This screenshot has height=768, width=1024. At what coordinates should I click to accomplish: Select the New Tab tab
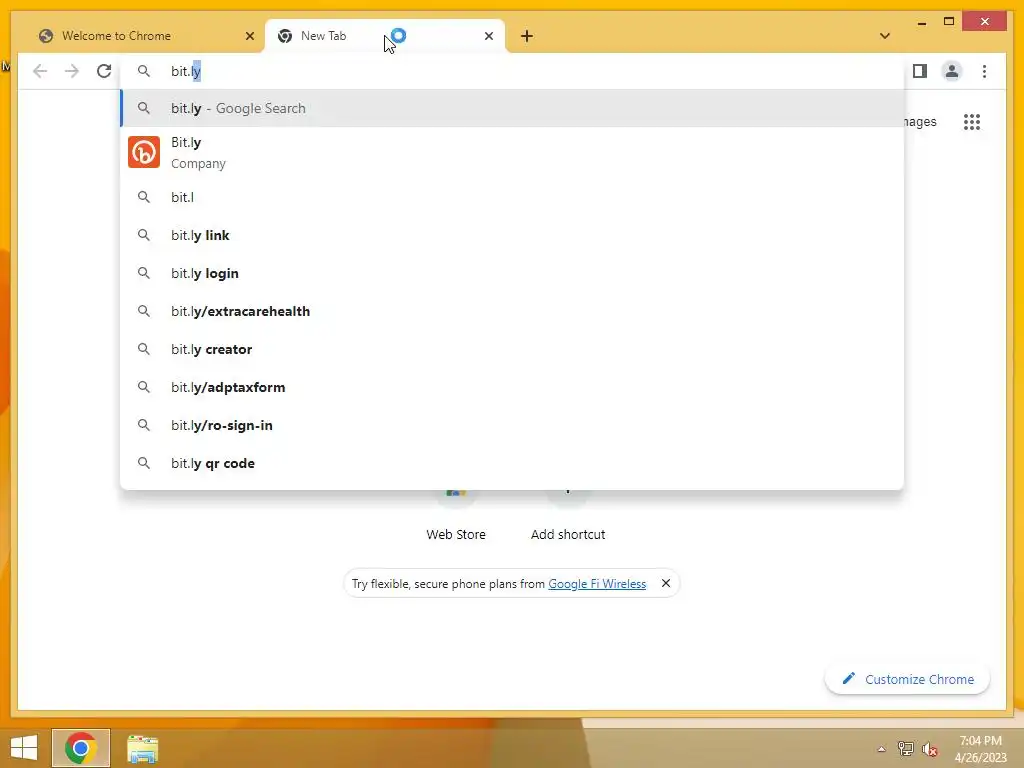tap(384, 36)
